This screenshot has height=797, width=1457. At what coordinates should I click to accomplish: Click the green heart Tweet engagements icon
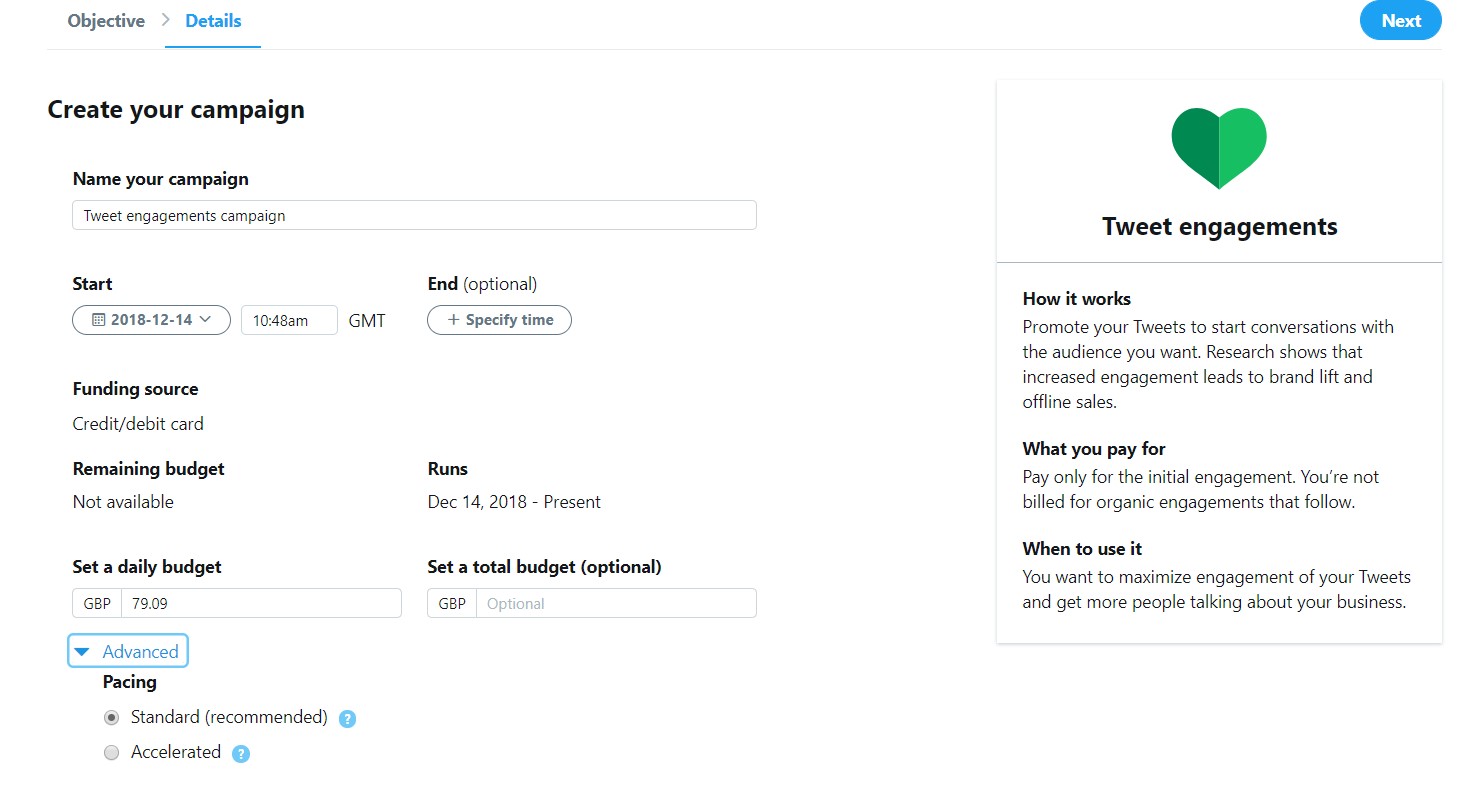pos(1219,148)
